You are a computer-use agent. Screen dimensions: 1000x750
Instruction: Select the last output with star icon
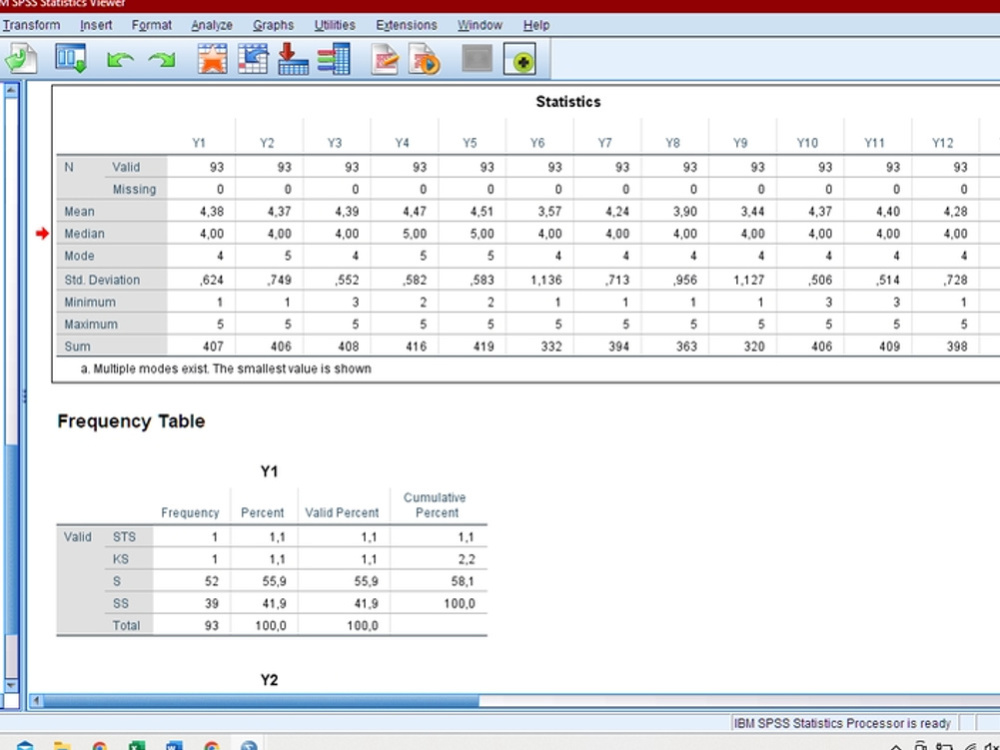[x=213, y=59]
